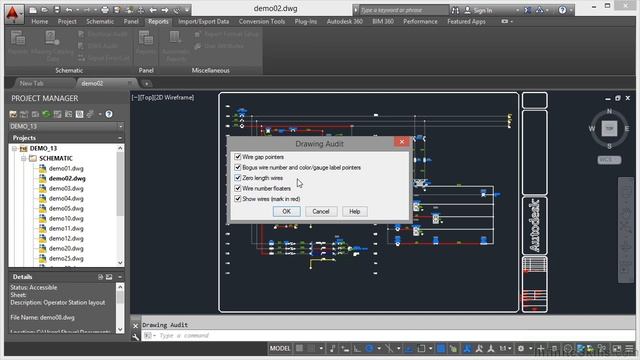The image size is (640, 360).
Task: Close the Drawing Audit dialog with red X
Action: click(x=402, y=142)
